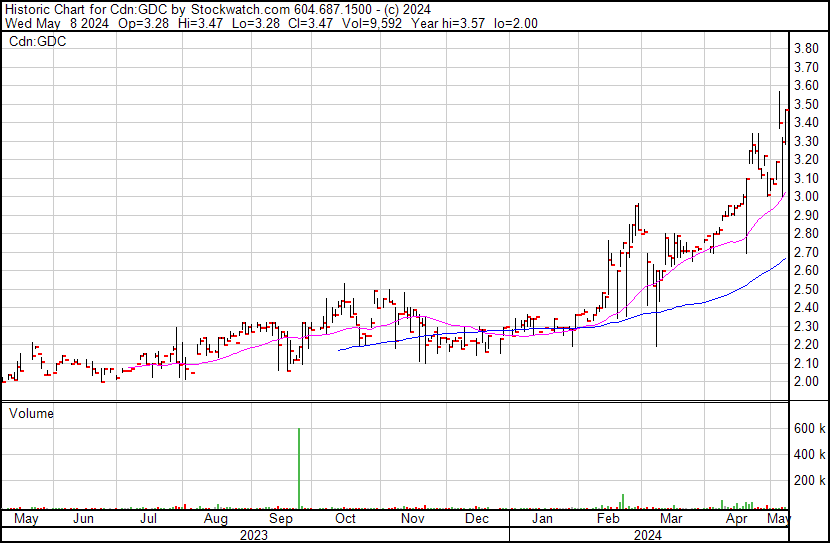Click the Feb month label on time axis
This screenshot has width=830, height=543.
[x=608, y=518]
